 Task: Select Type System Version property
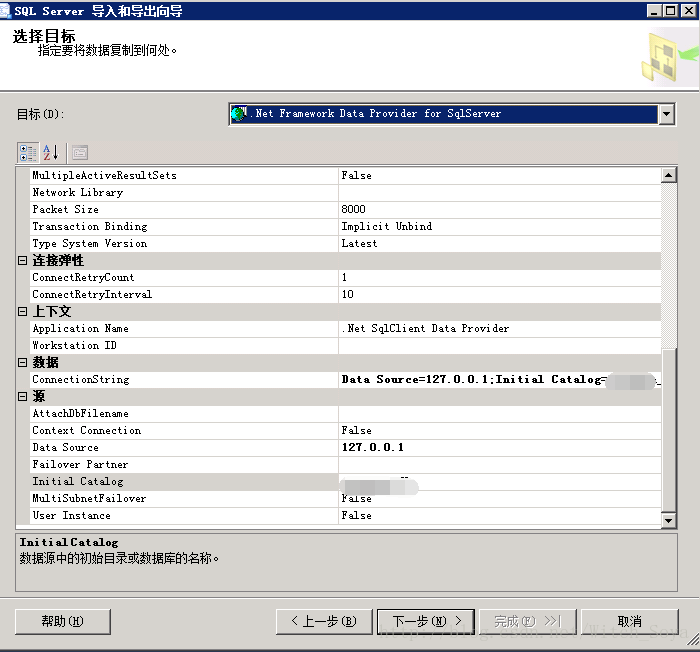[184, 243]
